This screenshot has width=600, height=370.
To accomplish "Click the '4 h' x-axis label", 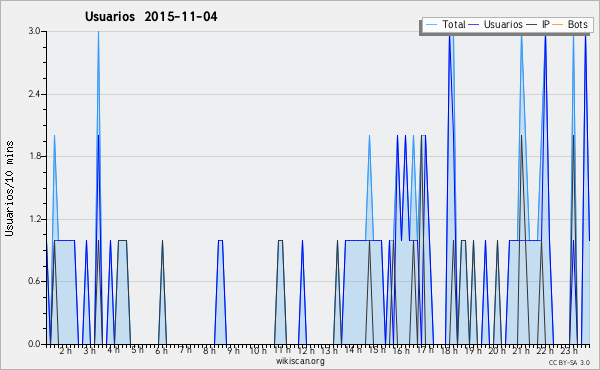I will pos(113,350).
